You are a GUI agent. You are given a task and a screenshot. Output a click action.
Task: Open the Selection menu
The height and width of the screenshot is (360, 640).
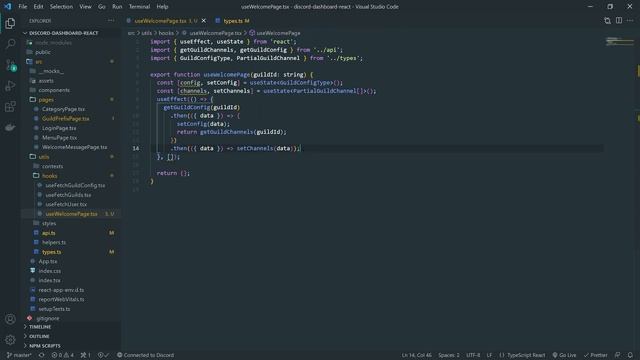coord(61,7)
